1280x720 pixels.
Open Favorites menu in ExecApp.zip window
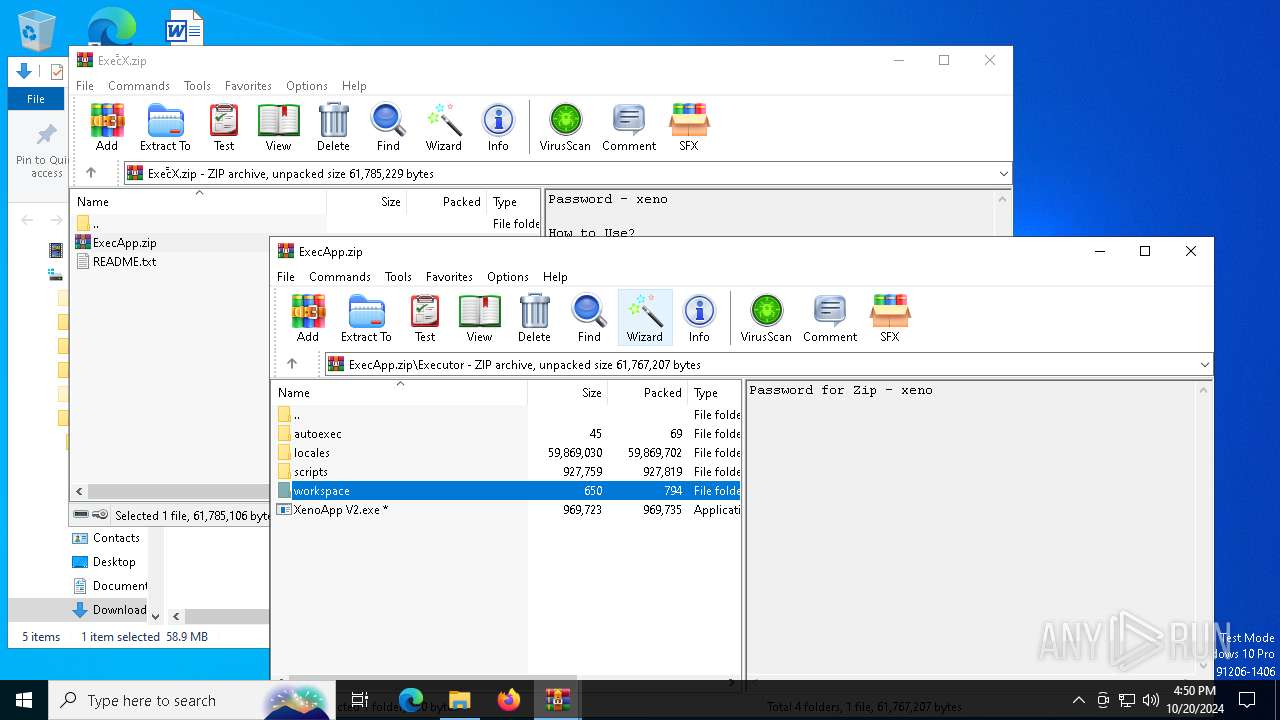pyautogui.click(x=449, y=277)
